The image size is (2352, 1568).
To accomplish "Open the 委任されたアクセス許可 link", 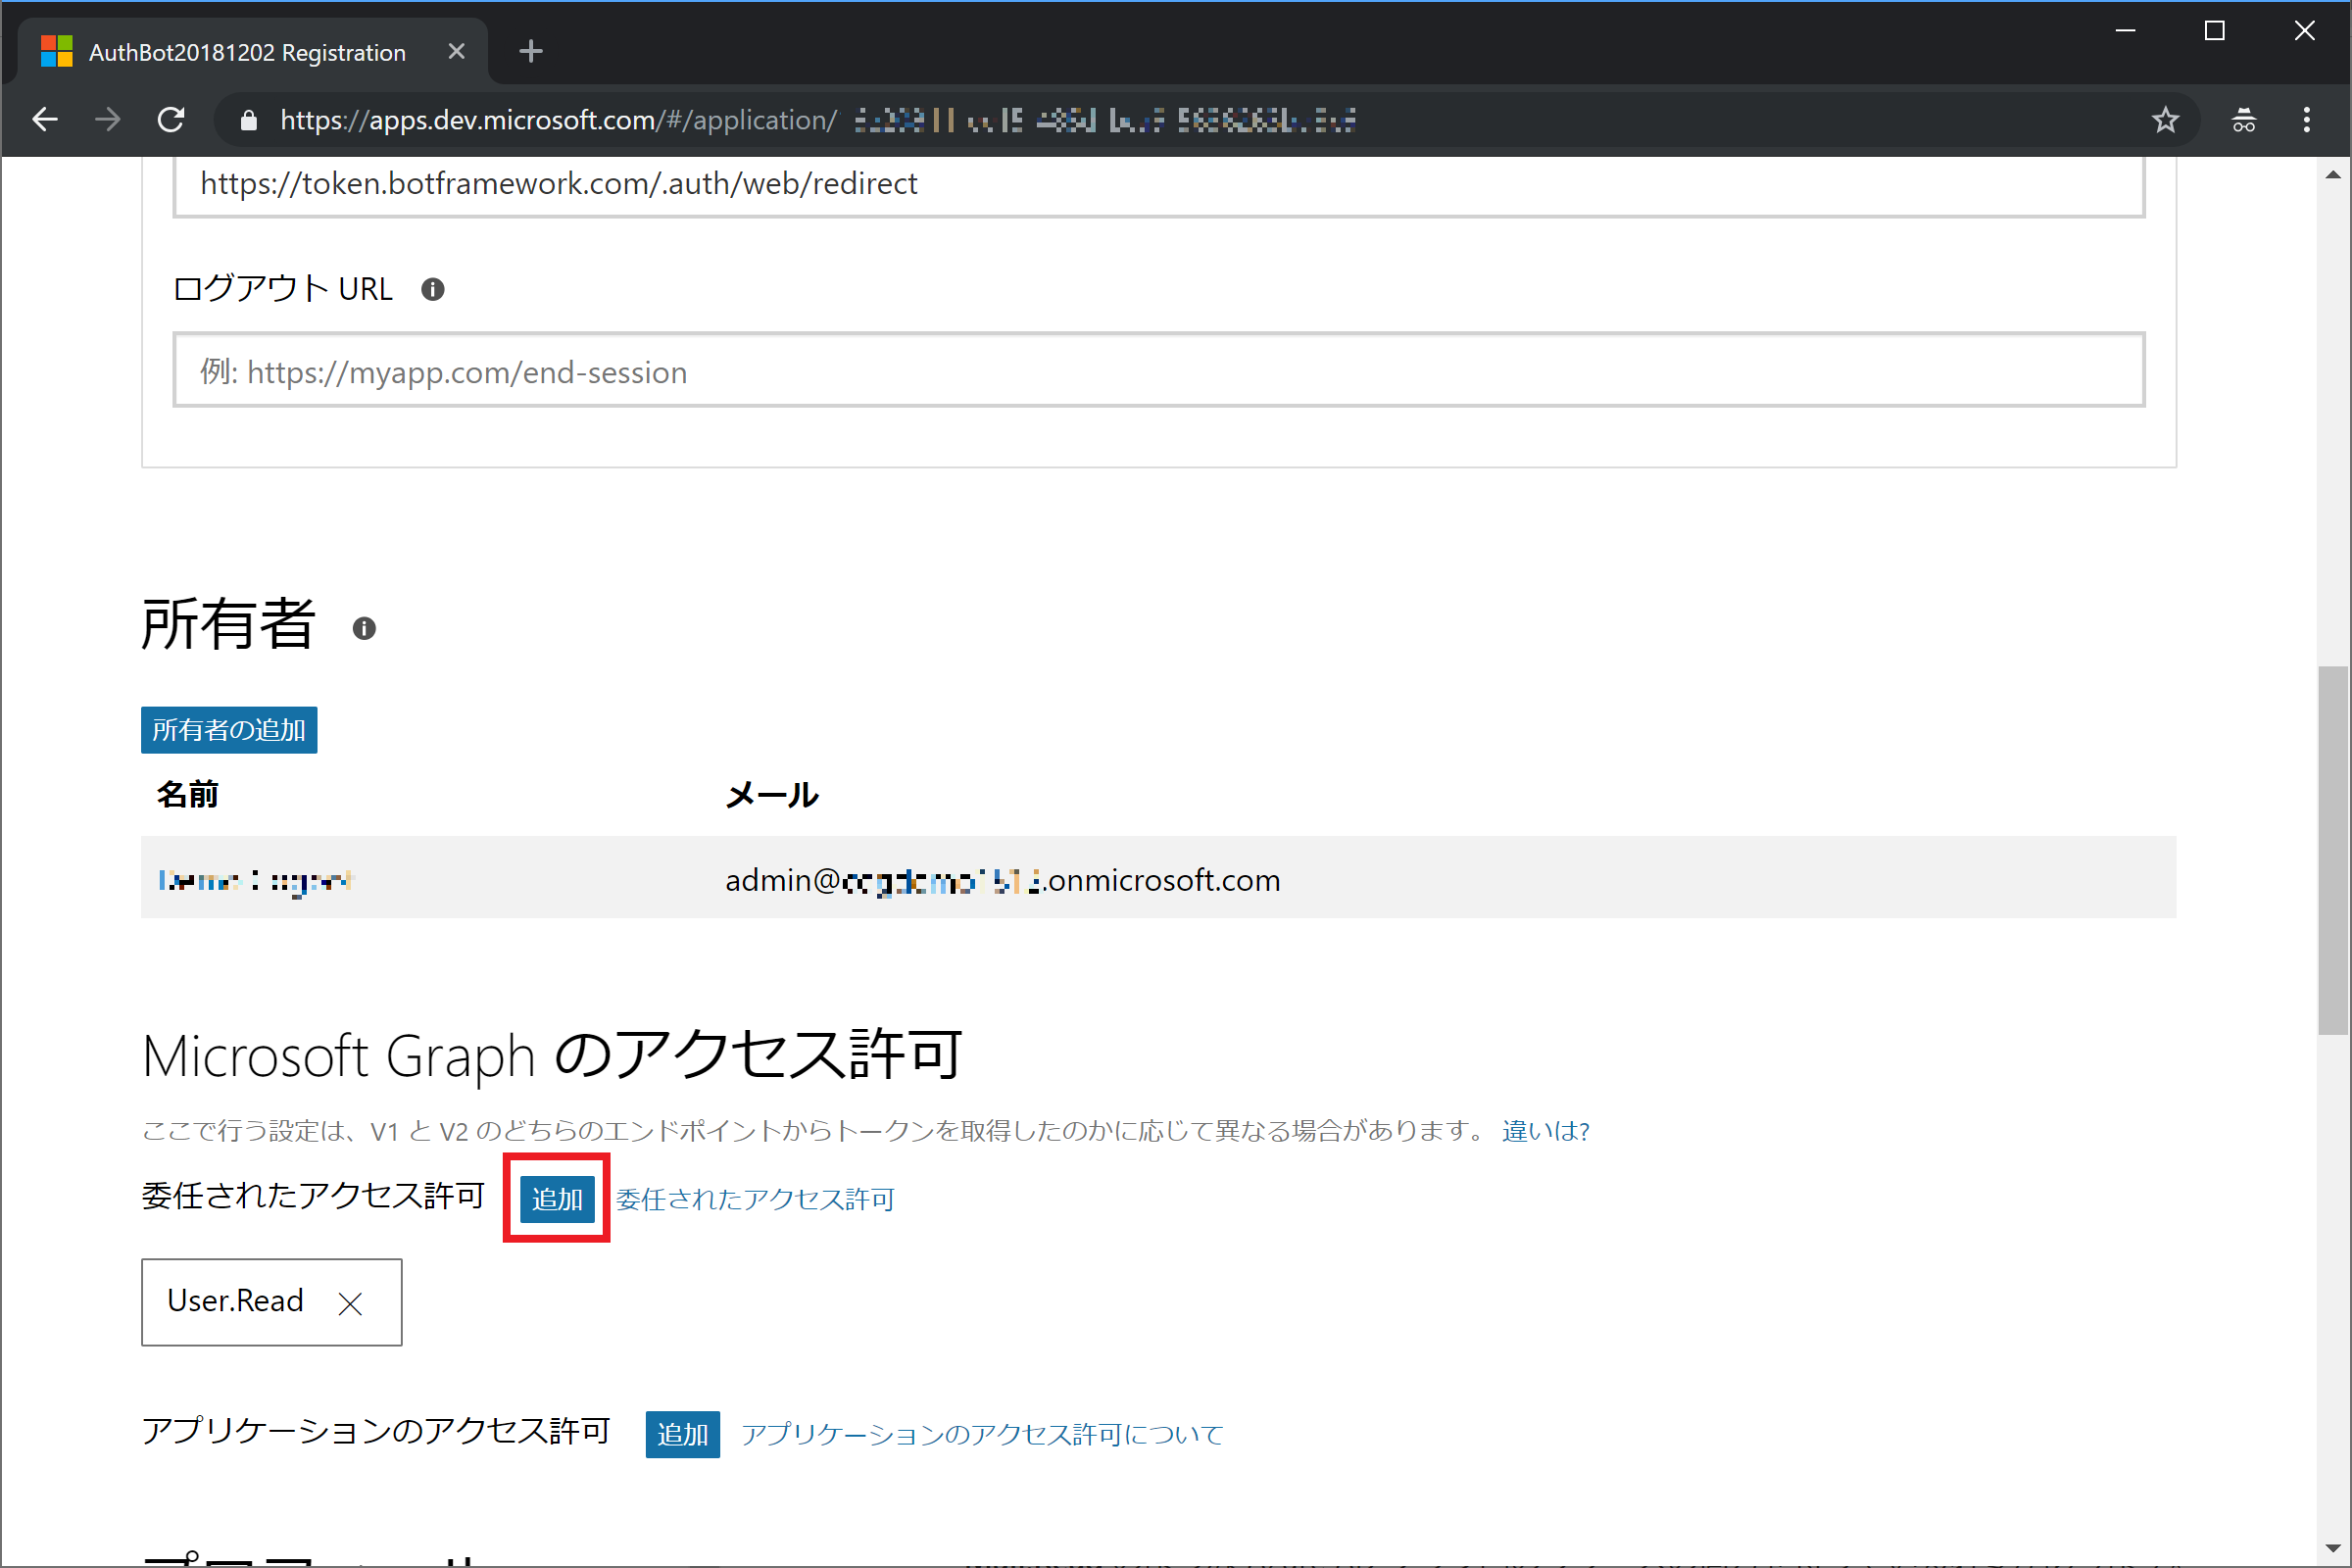I will pyautogui.click(x=755, y=1199).
